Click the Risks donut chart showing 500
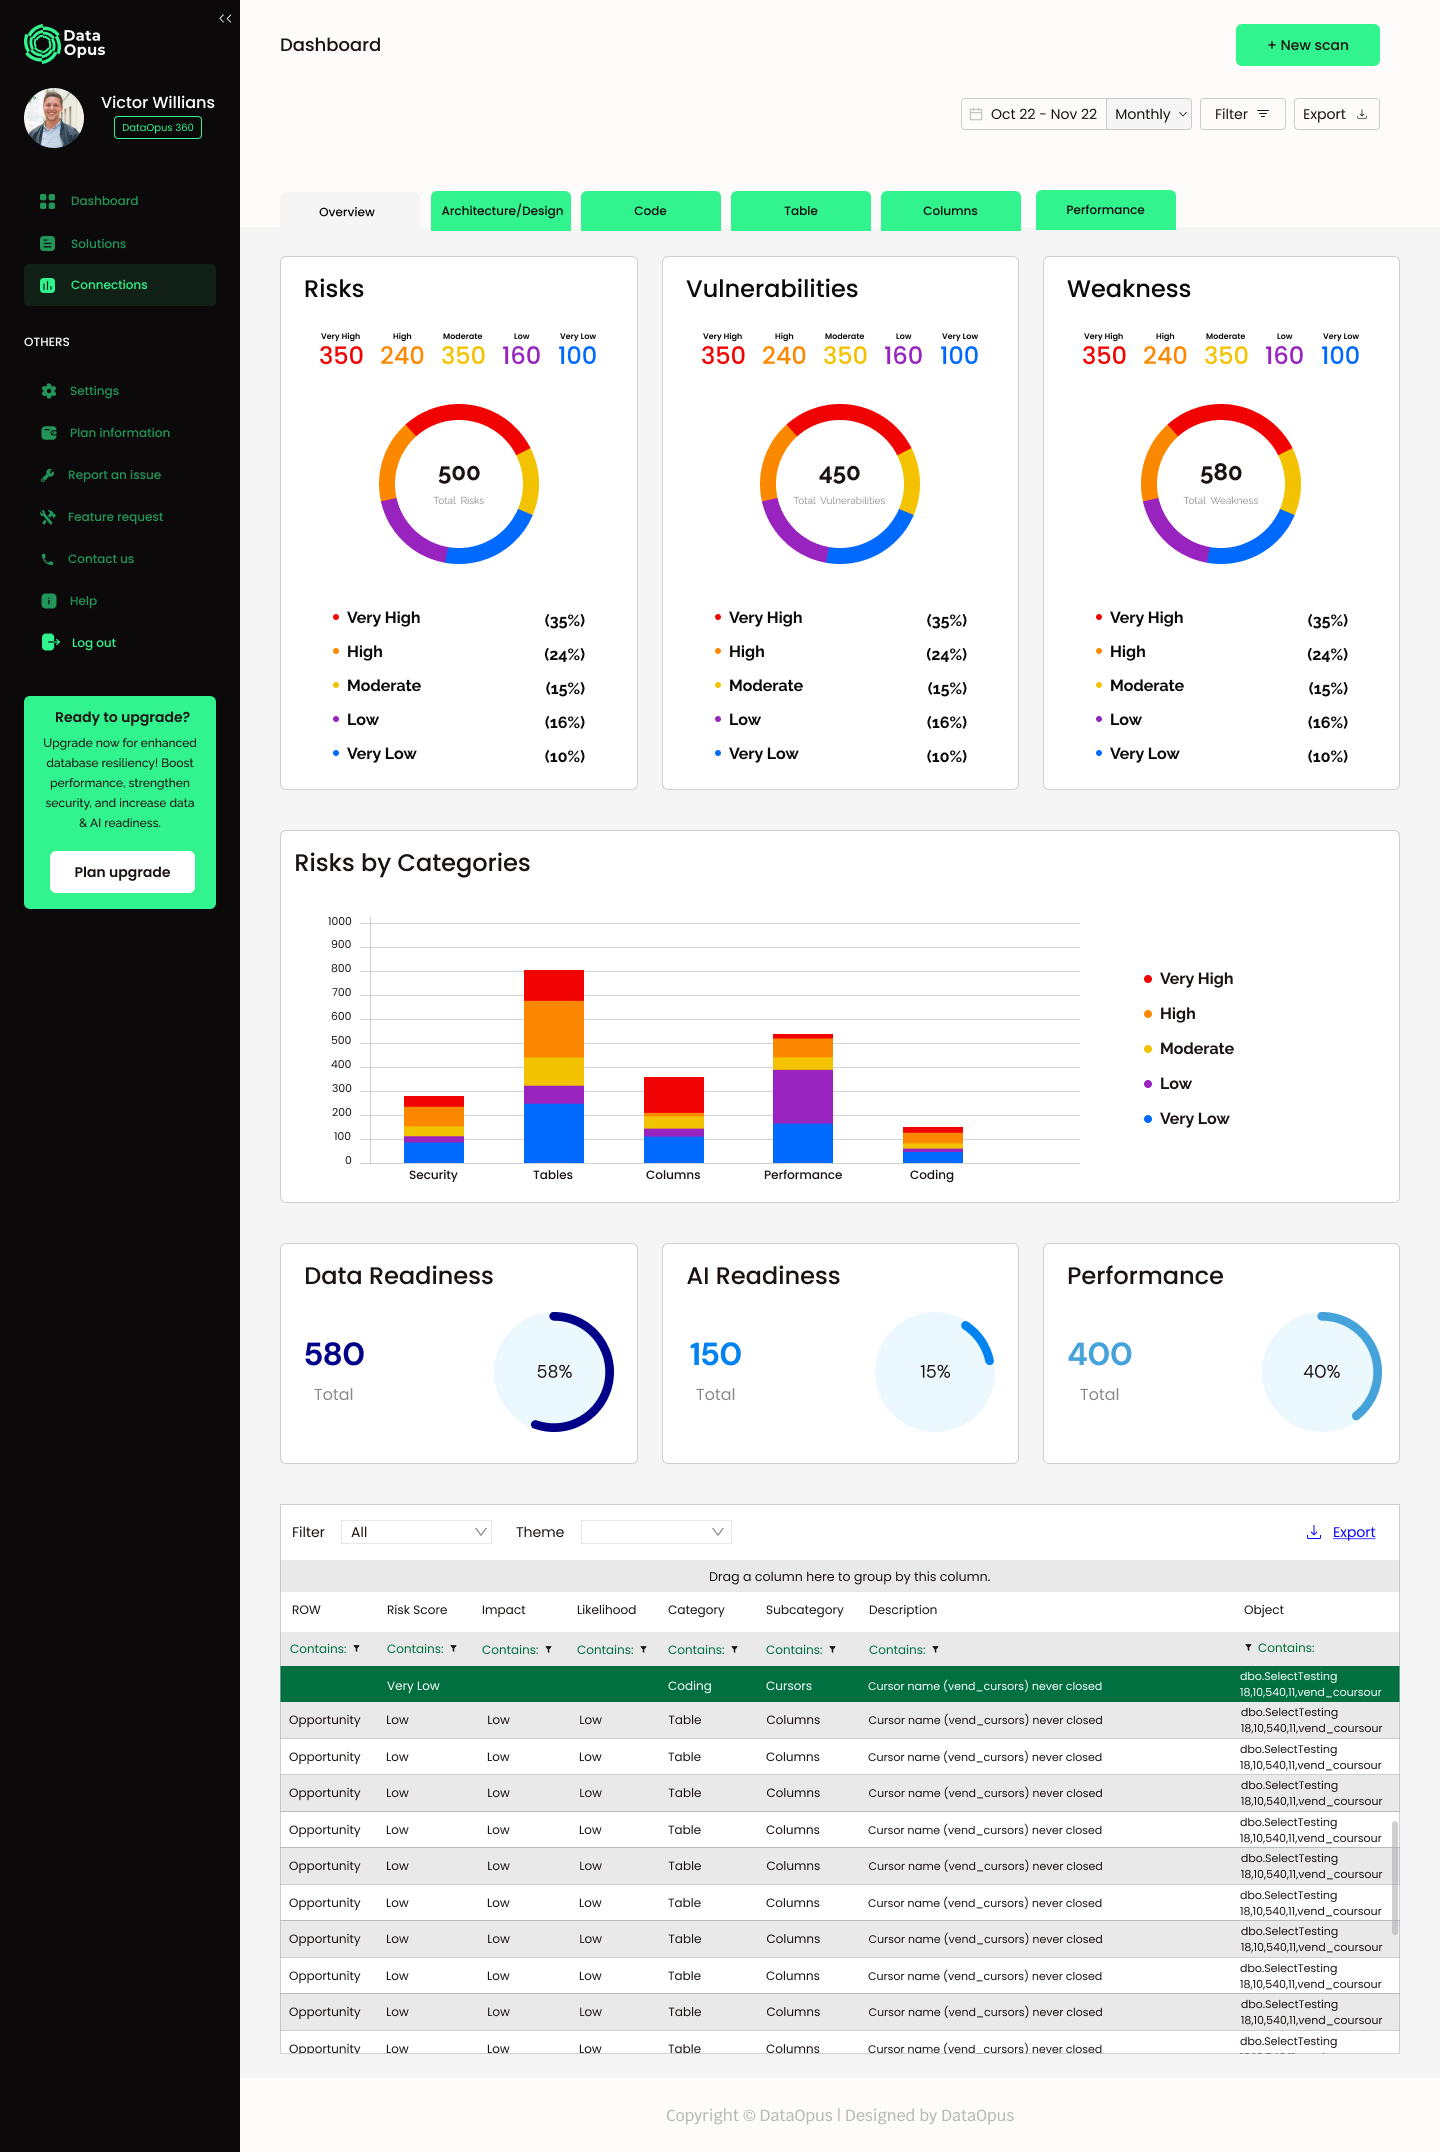The image size is (1440, 2152). pyautogui.click(x=459, y=484)
